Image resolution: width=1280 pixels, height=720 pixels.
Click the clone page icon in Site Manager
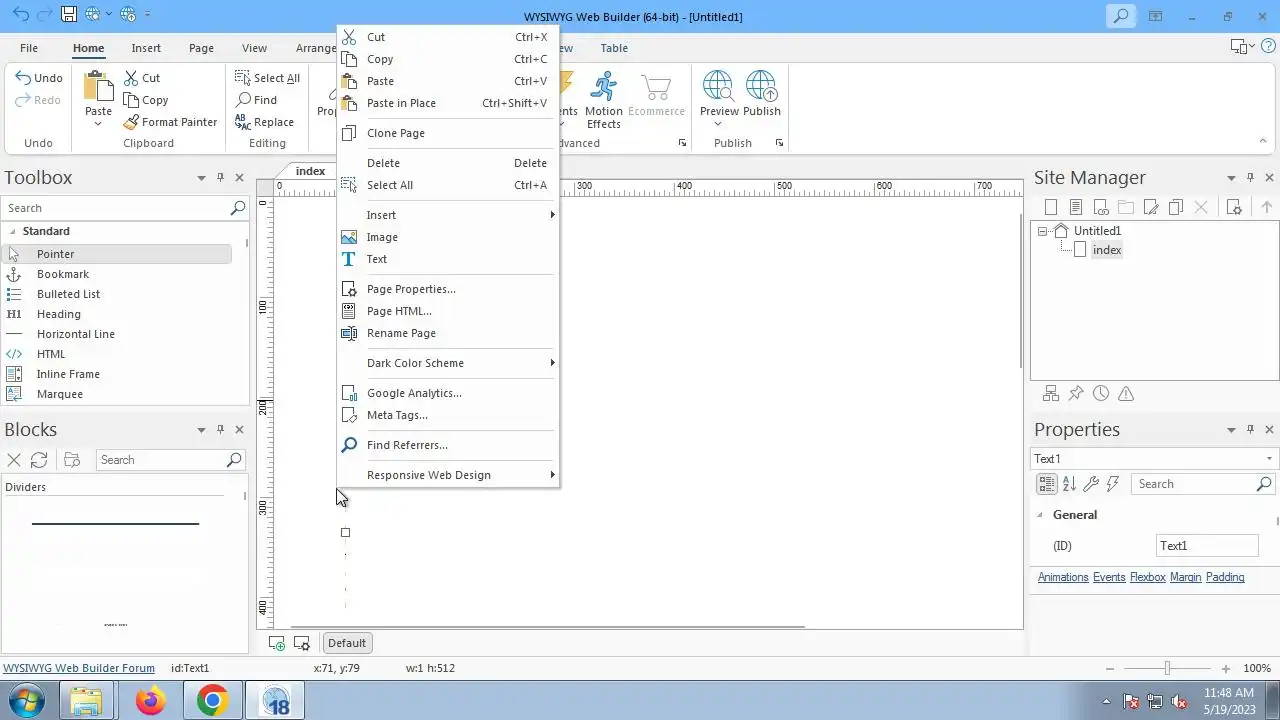1176,207
